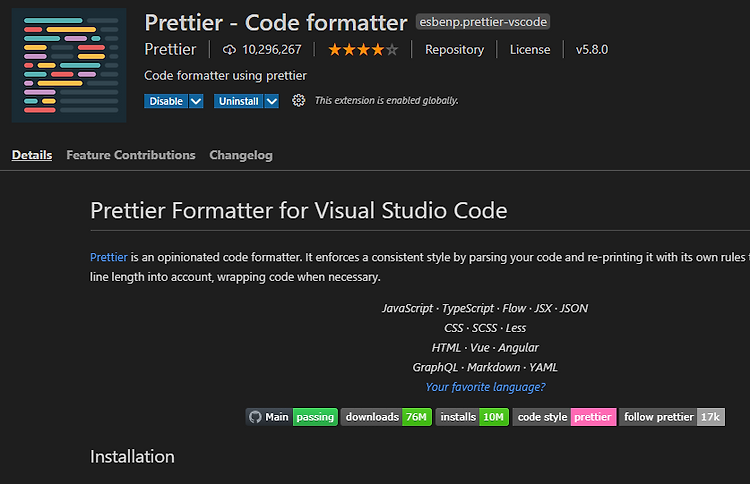
Task: Open the extension settings gear icon
Action: point(298,100)
